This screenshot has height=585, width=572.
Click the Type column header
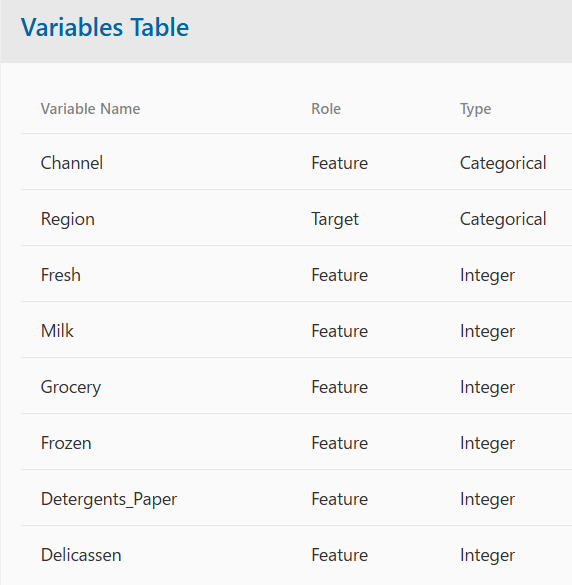click(x=475, y=109)
